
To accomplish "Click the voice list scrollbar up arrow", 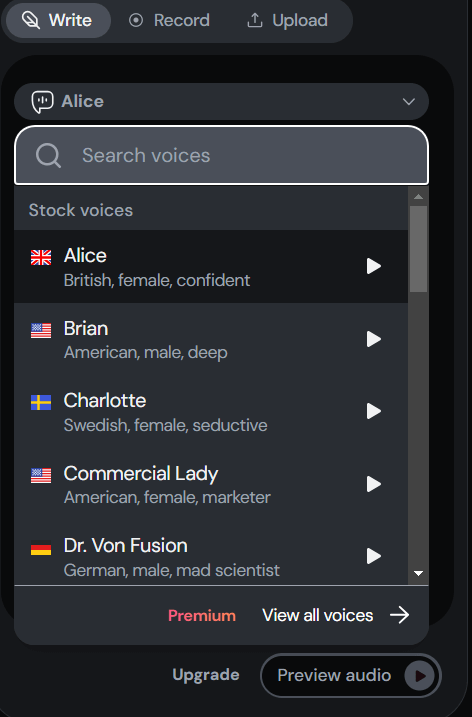I will (418, 197).
